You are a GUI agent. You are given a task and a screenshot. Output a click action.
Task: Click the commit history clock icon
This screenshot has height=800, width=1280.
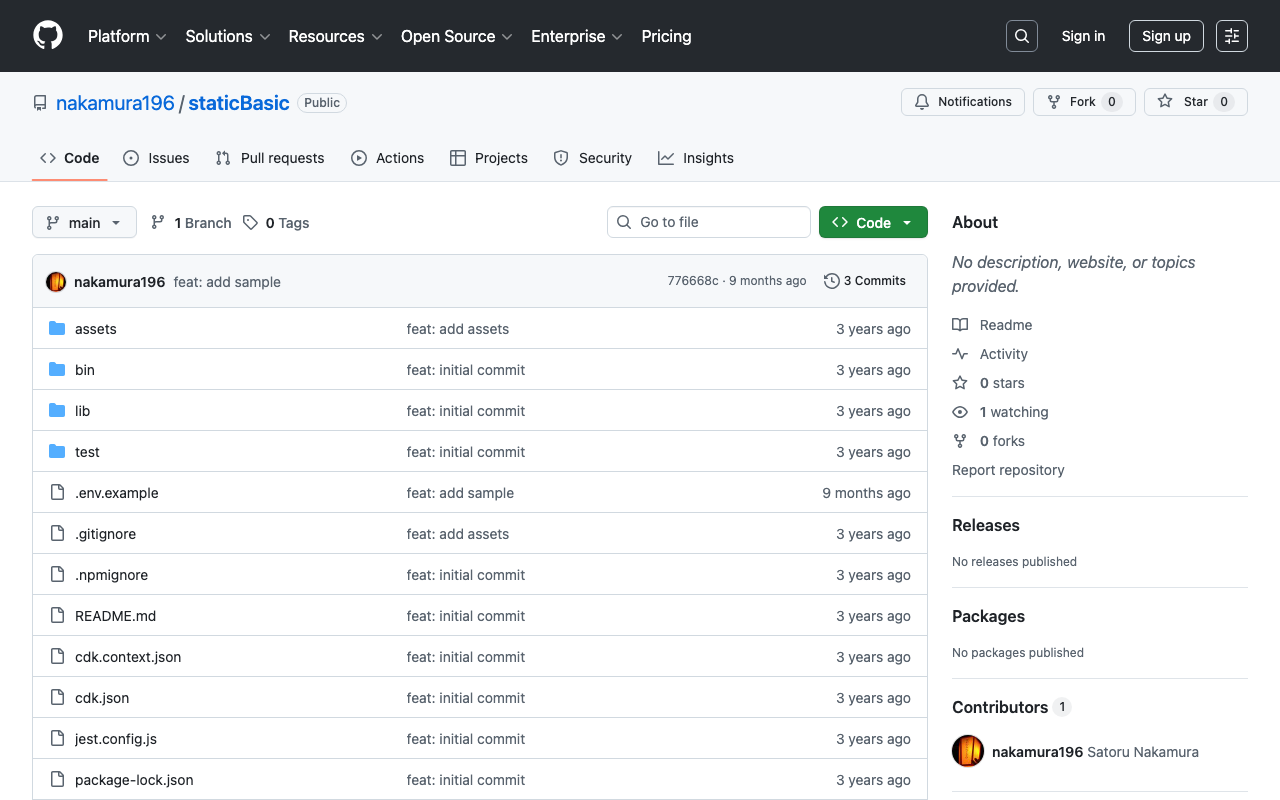coord(831,281)
